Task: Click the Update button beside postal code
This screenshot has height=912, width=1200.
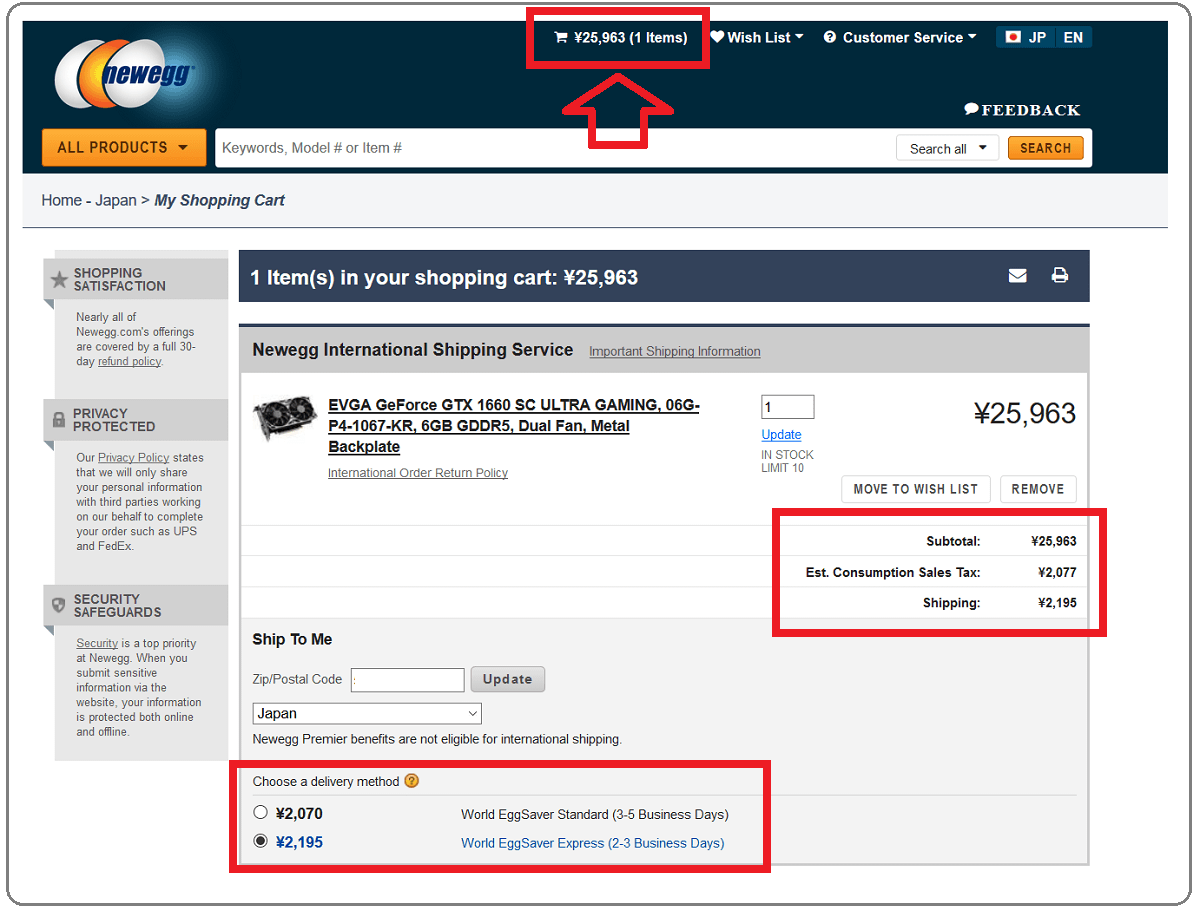Action: point(508,680)
